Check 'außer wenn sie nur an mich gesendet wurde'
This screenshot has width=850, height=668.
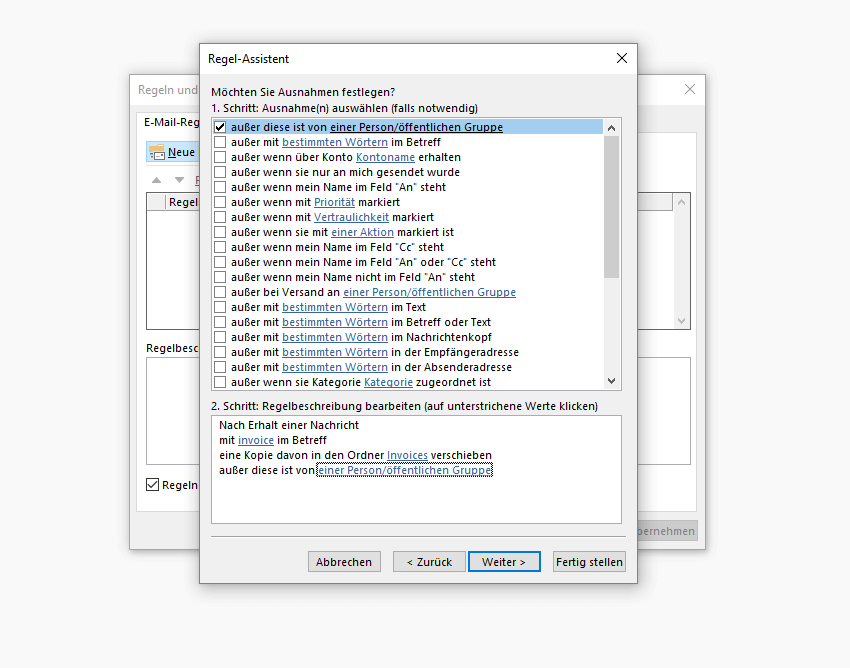[x=220, y=173]
